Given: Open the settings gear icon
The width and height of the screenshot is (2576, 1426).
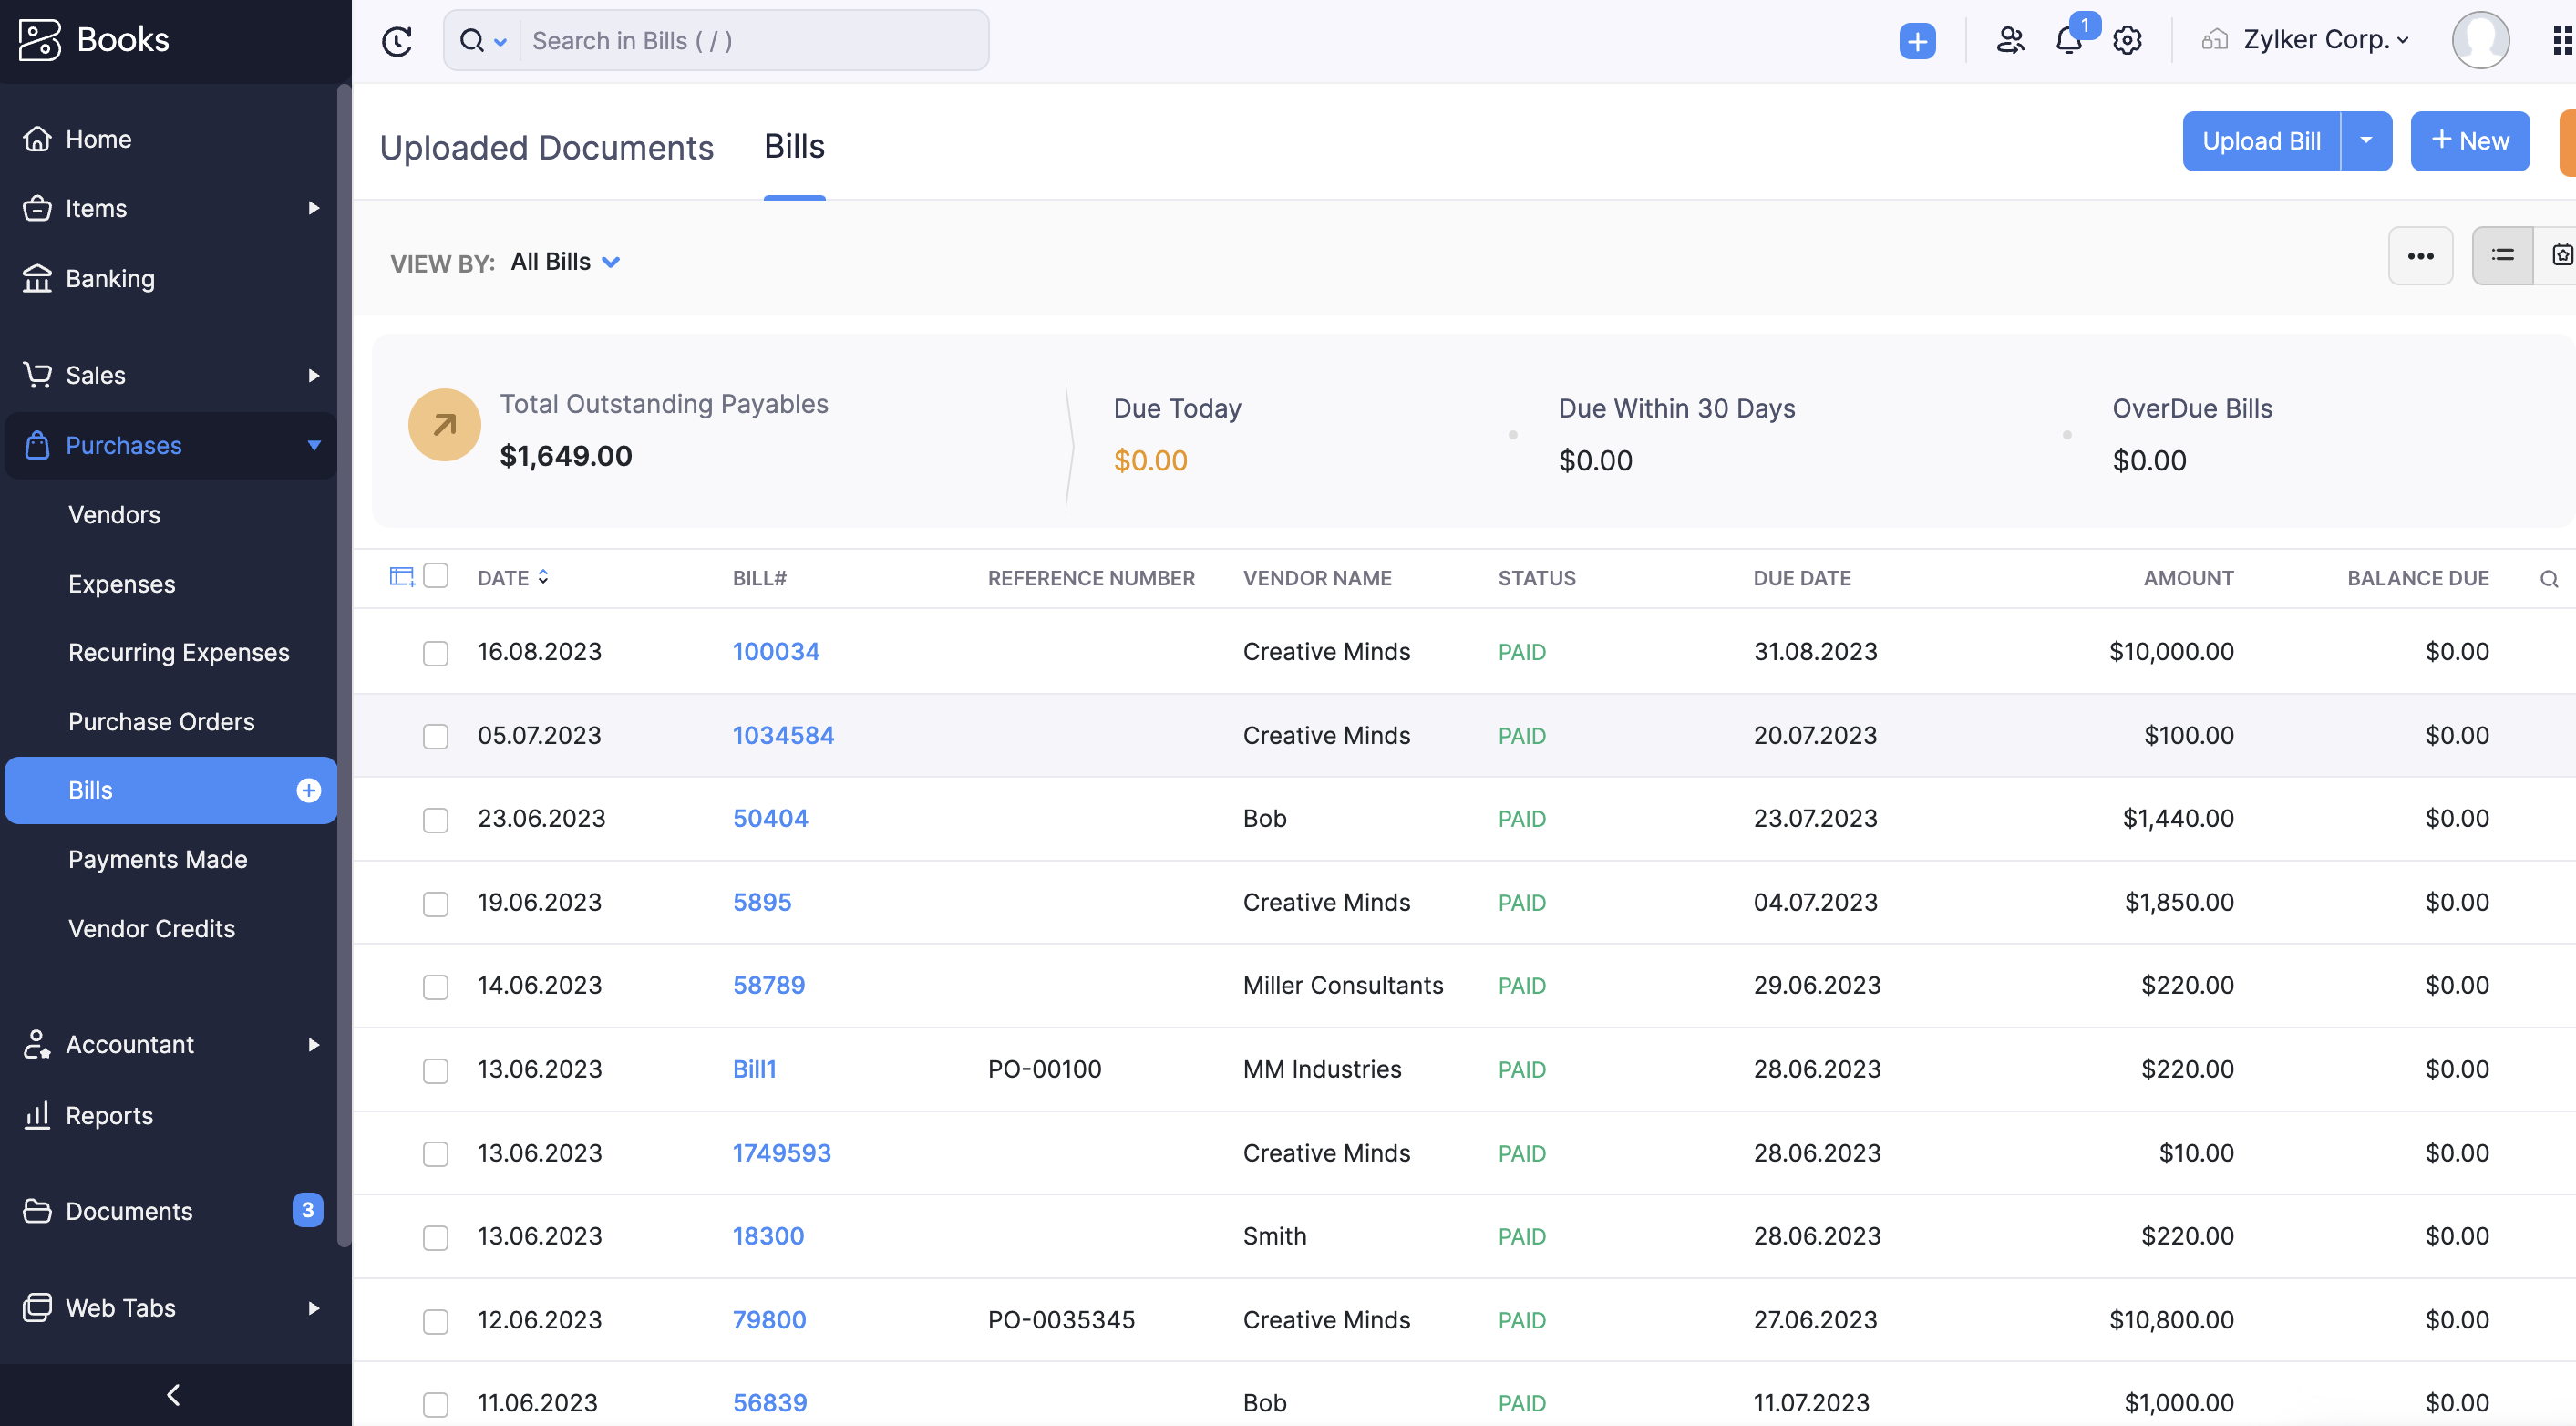Looking at the screenshot, I should click(2127, 41).
